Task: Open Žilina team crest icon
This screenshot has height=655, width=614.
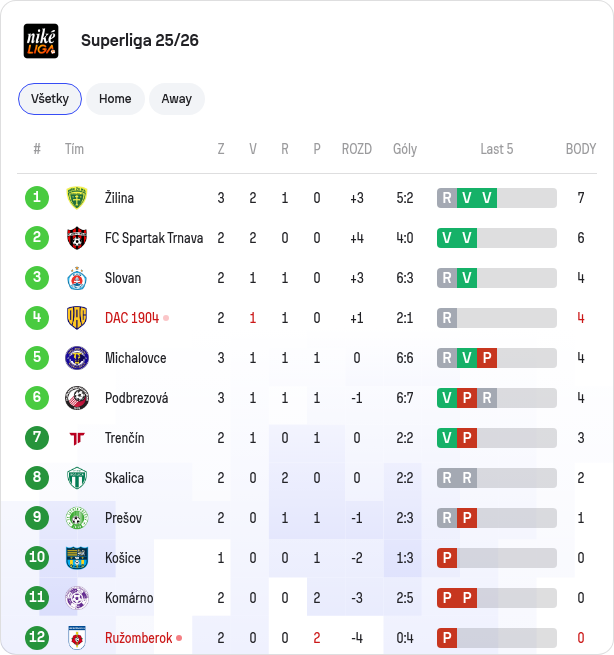Action: click(x=77, y=198)
